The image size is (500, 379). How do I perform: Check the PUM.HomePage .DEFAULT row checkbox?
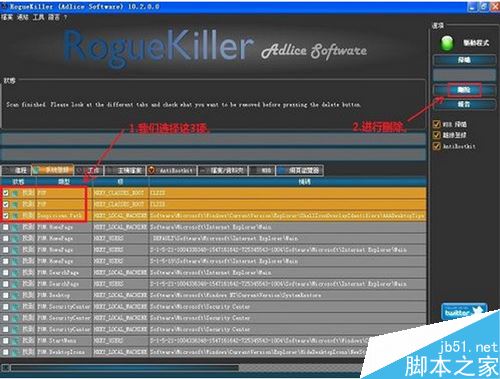point(5,239)
